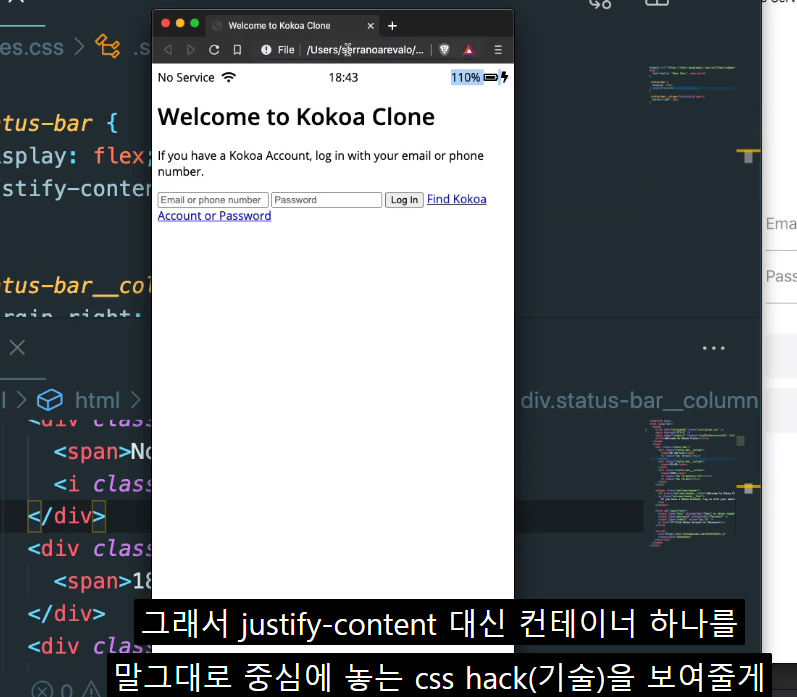Click the yellow minimize window button
Screen dimensions: 797x697
180,23
